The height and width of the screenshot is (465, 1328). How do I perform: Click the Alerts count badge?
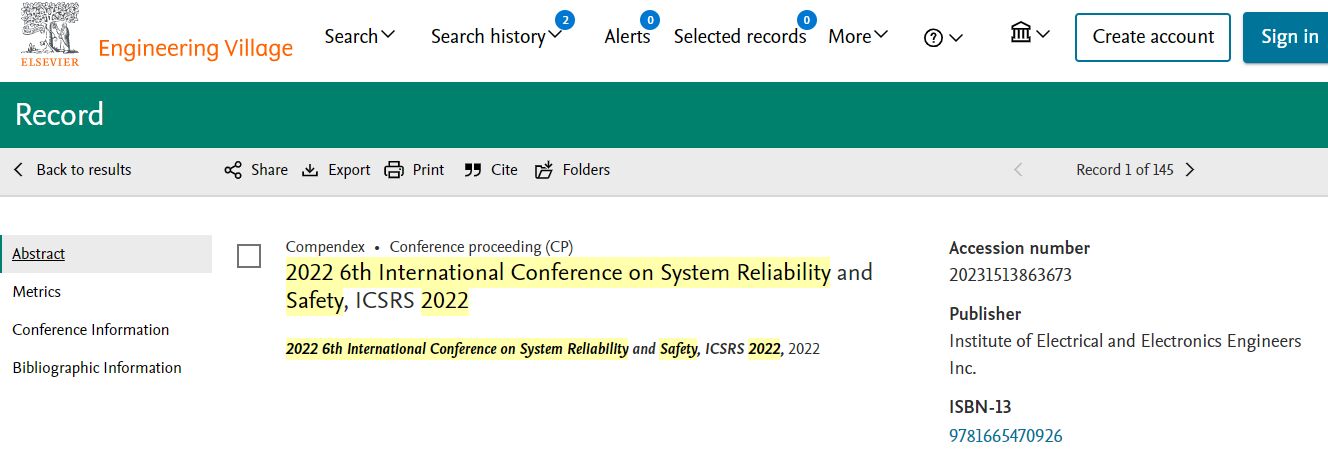click(650, 19)
